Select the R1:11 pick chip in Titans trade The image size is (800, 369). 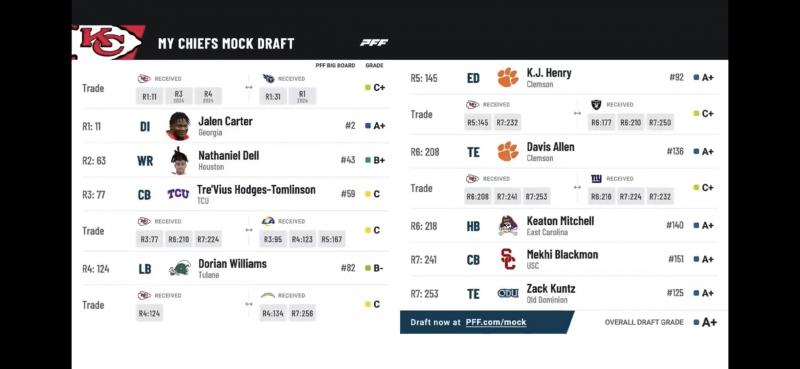coord(149,96)
